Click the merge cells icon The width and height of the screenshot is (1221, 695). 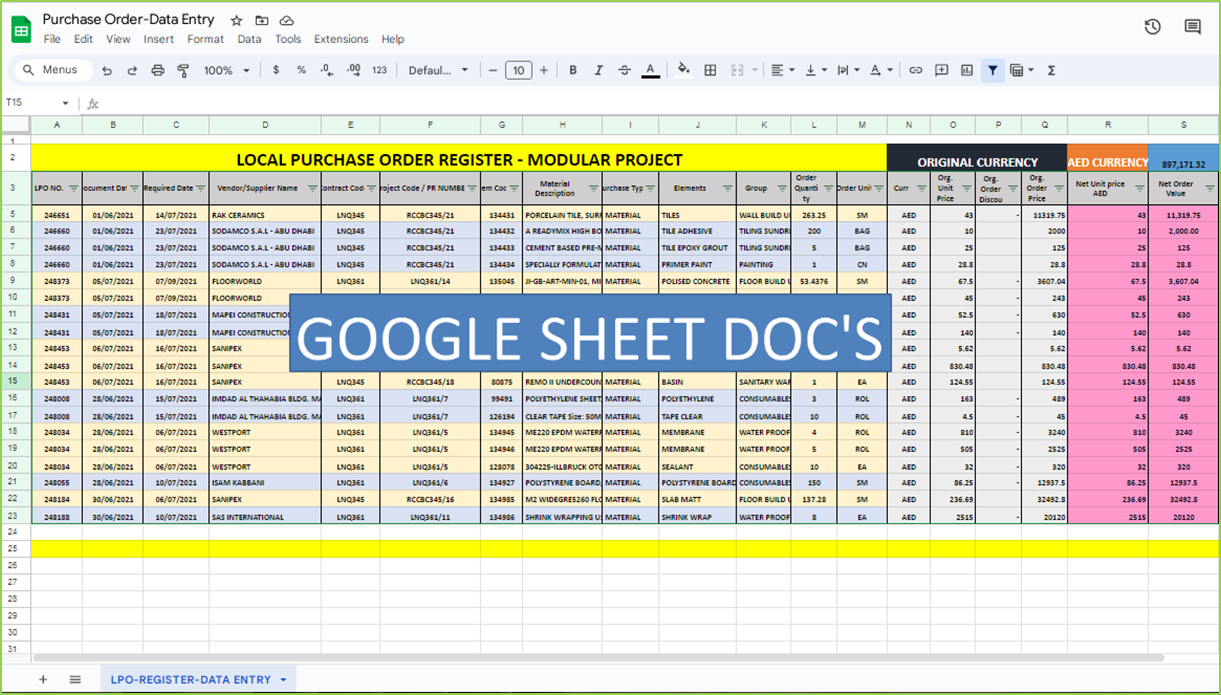coord(737,70)
